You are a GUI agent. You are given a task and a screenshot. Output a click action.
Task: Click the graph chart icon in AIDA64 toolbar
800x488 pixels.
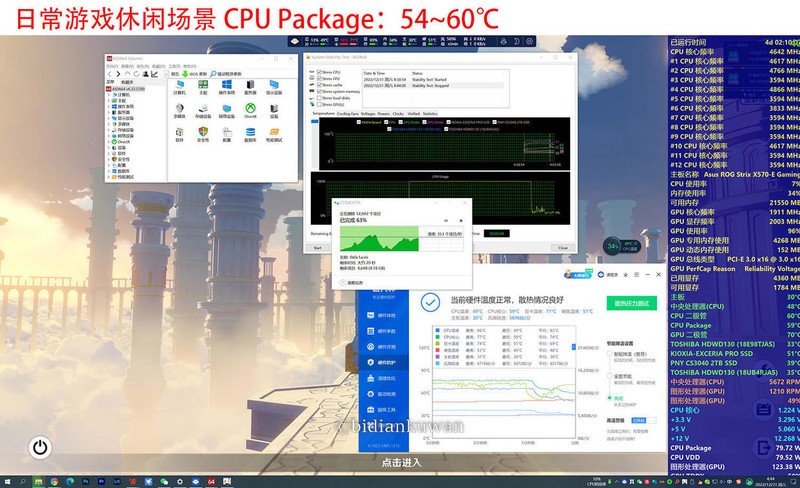pos(154,74)
